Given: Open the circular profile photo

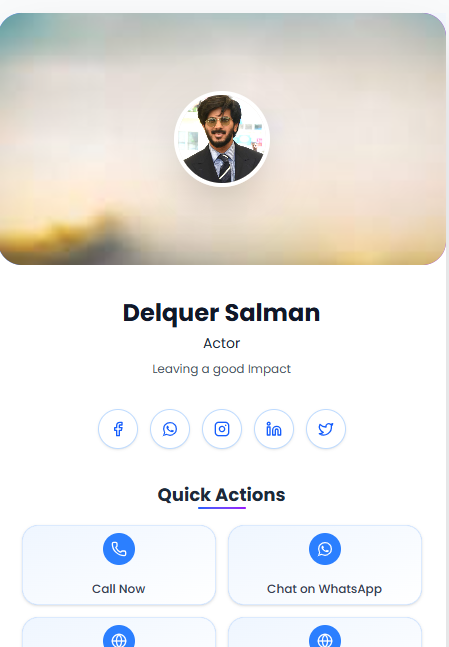Looking at the screenshot, I should click(x=222, y=139).
